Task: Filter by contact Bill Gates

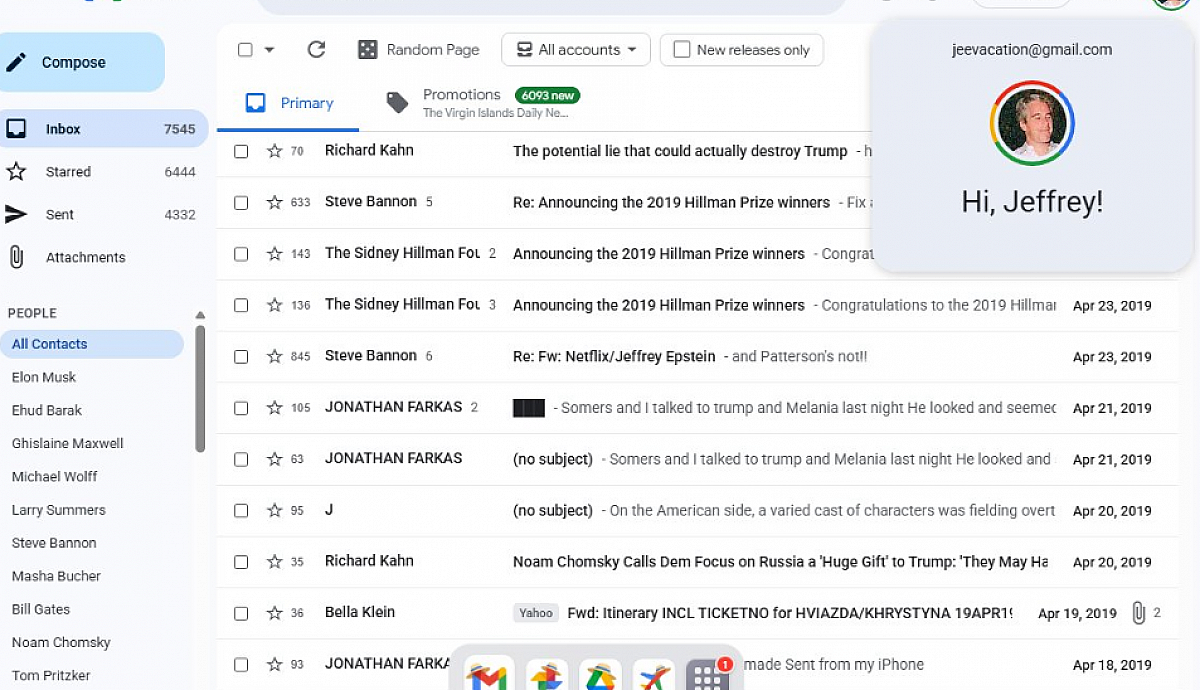Action: pyautogui.click(x=41, y=609)
